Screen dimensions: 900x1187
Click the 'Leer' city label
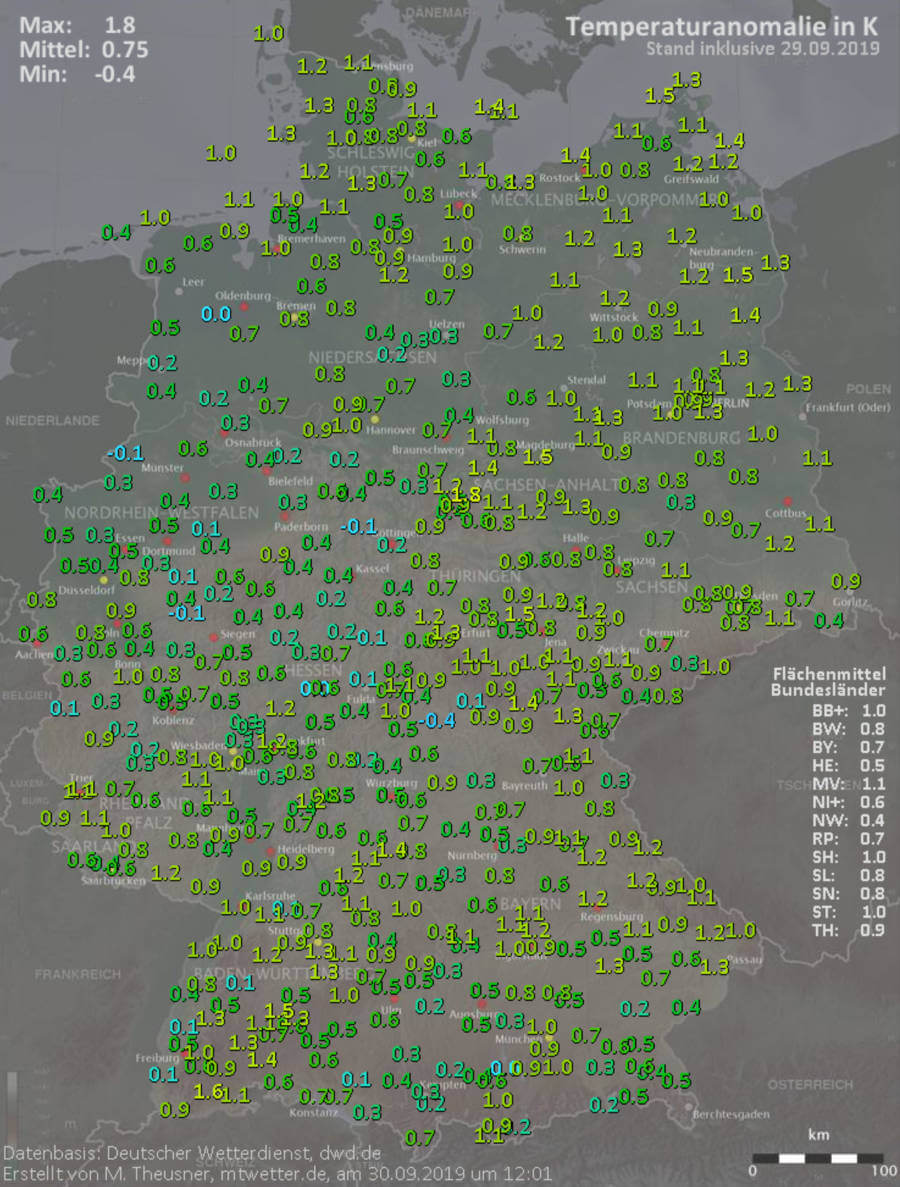pos(193,282)
